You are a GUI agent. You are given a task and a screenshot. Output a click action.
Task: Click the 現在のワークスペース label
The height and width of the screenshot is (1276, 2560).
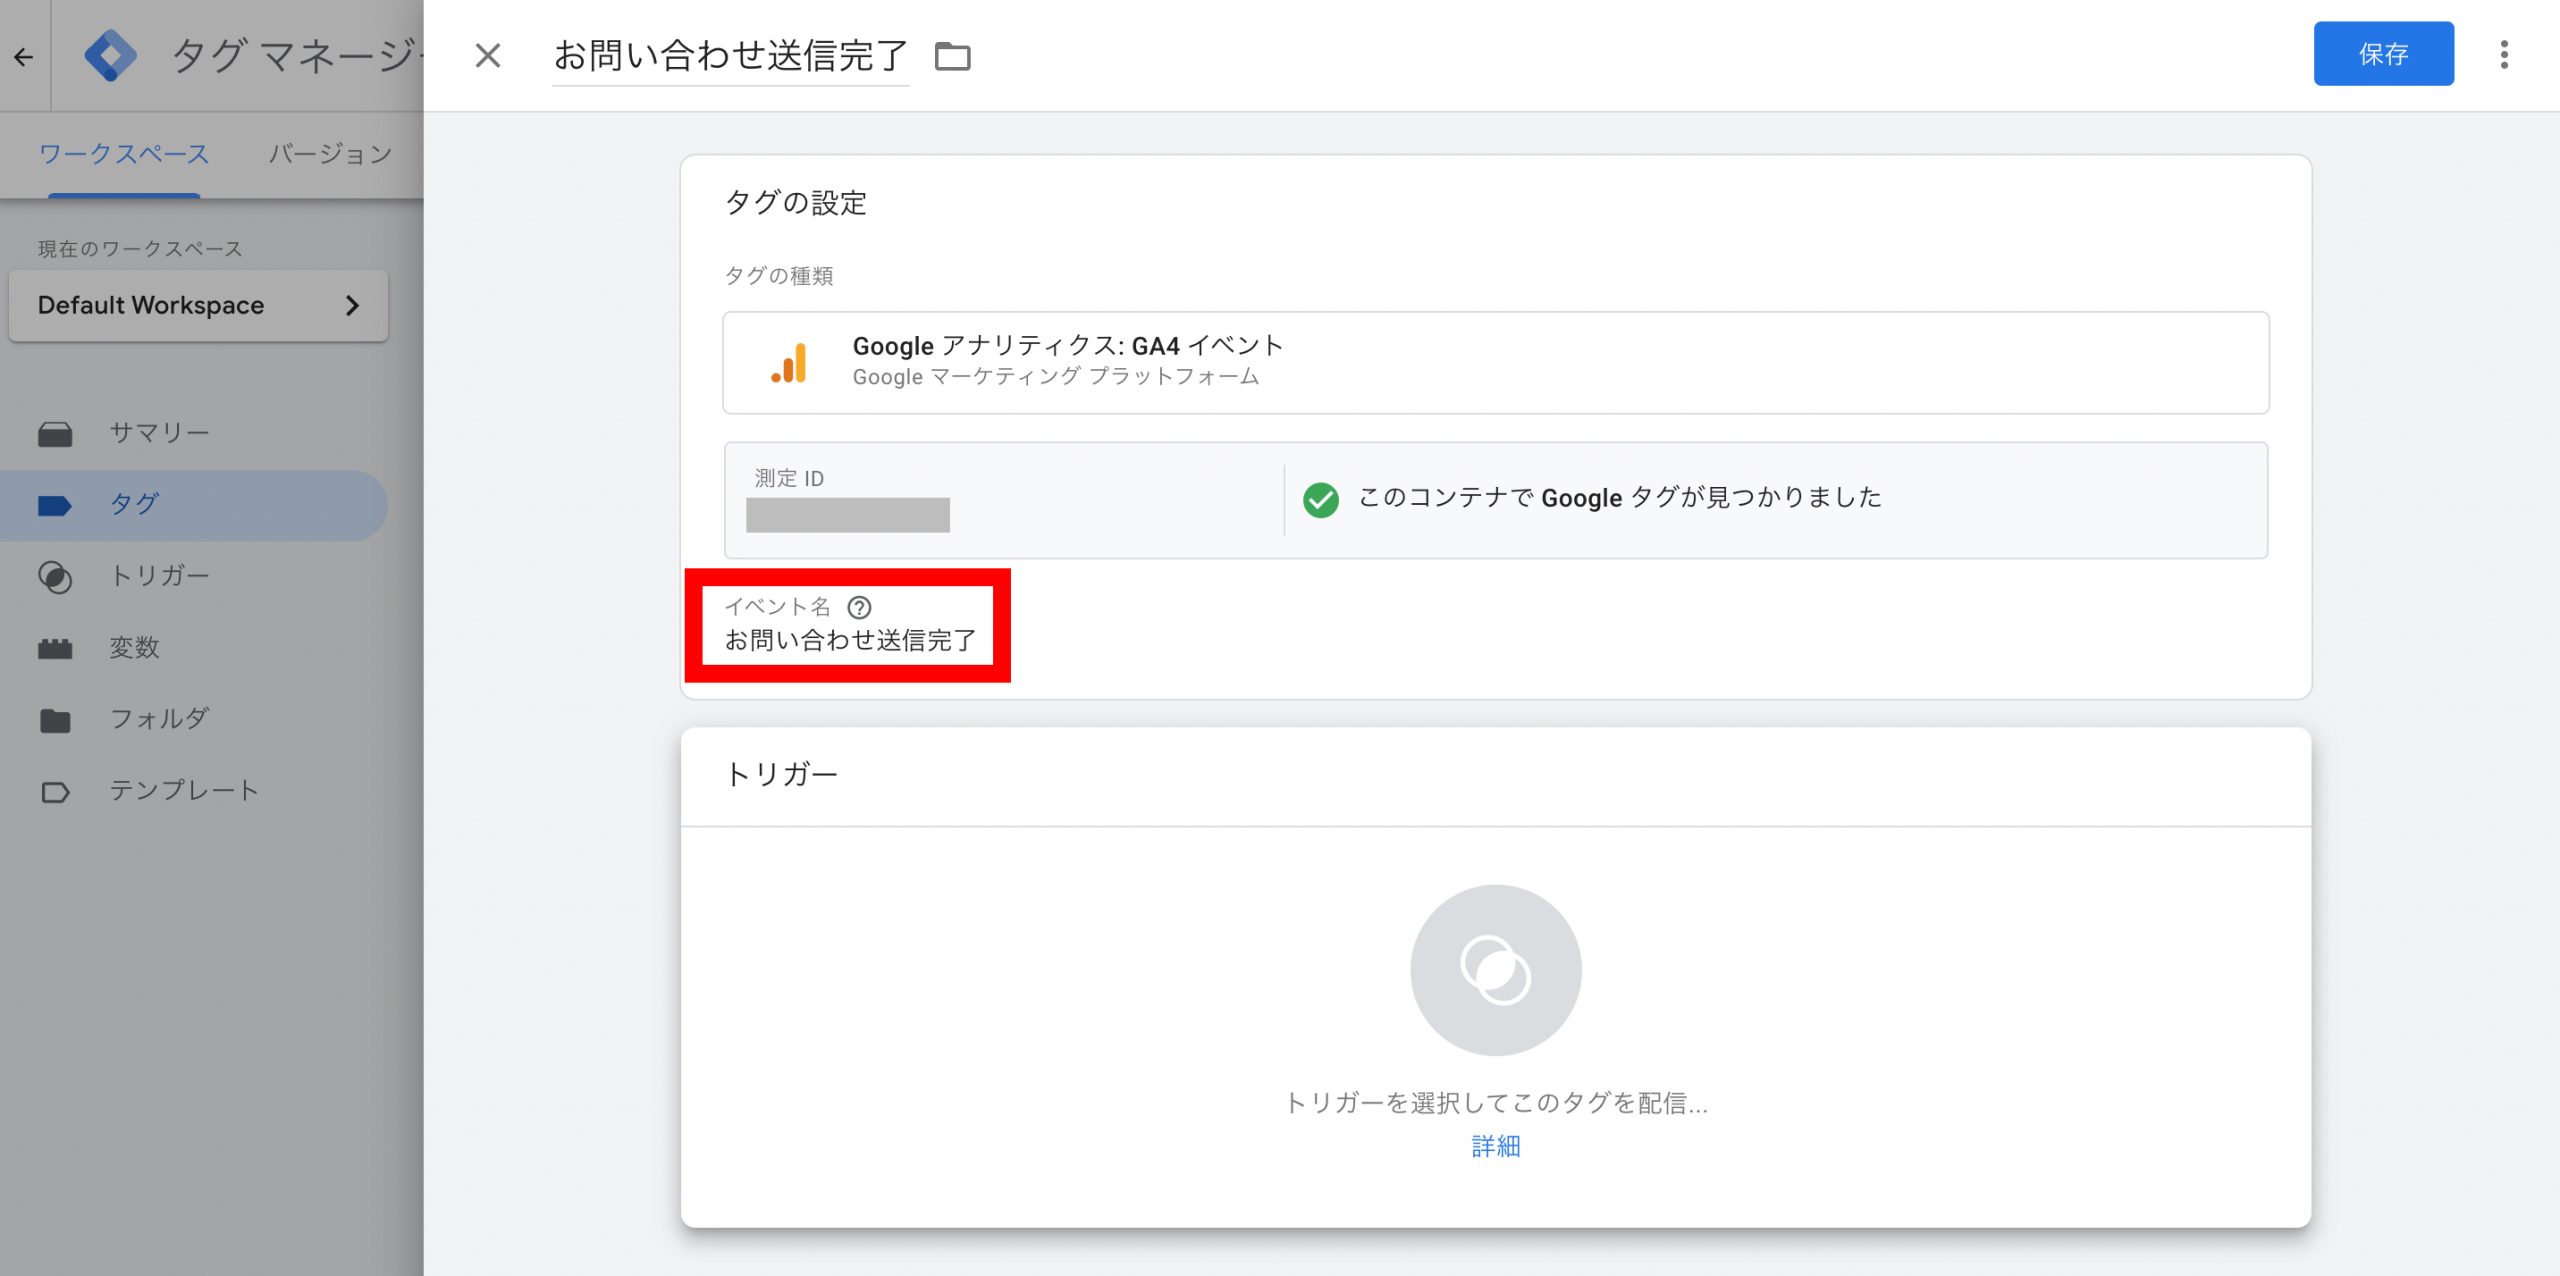tap(140, 249)
